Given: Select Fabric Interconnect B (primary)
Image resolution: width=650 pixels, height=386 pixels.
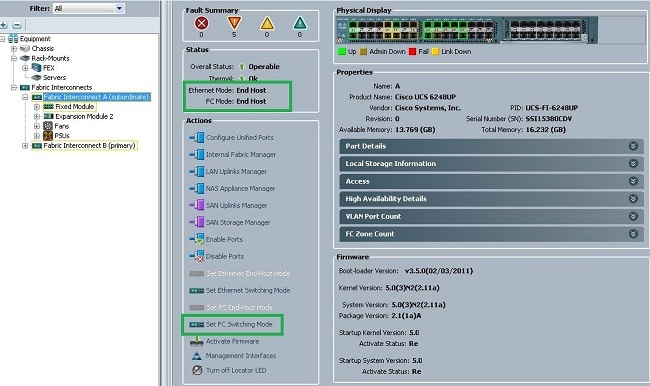Looking at the screenshot, I should (x=90, y=146).
